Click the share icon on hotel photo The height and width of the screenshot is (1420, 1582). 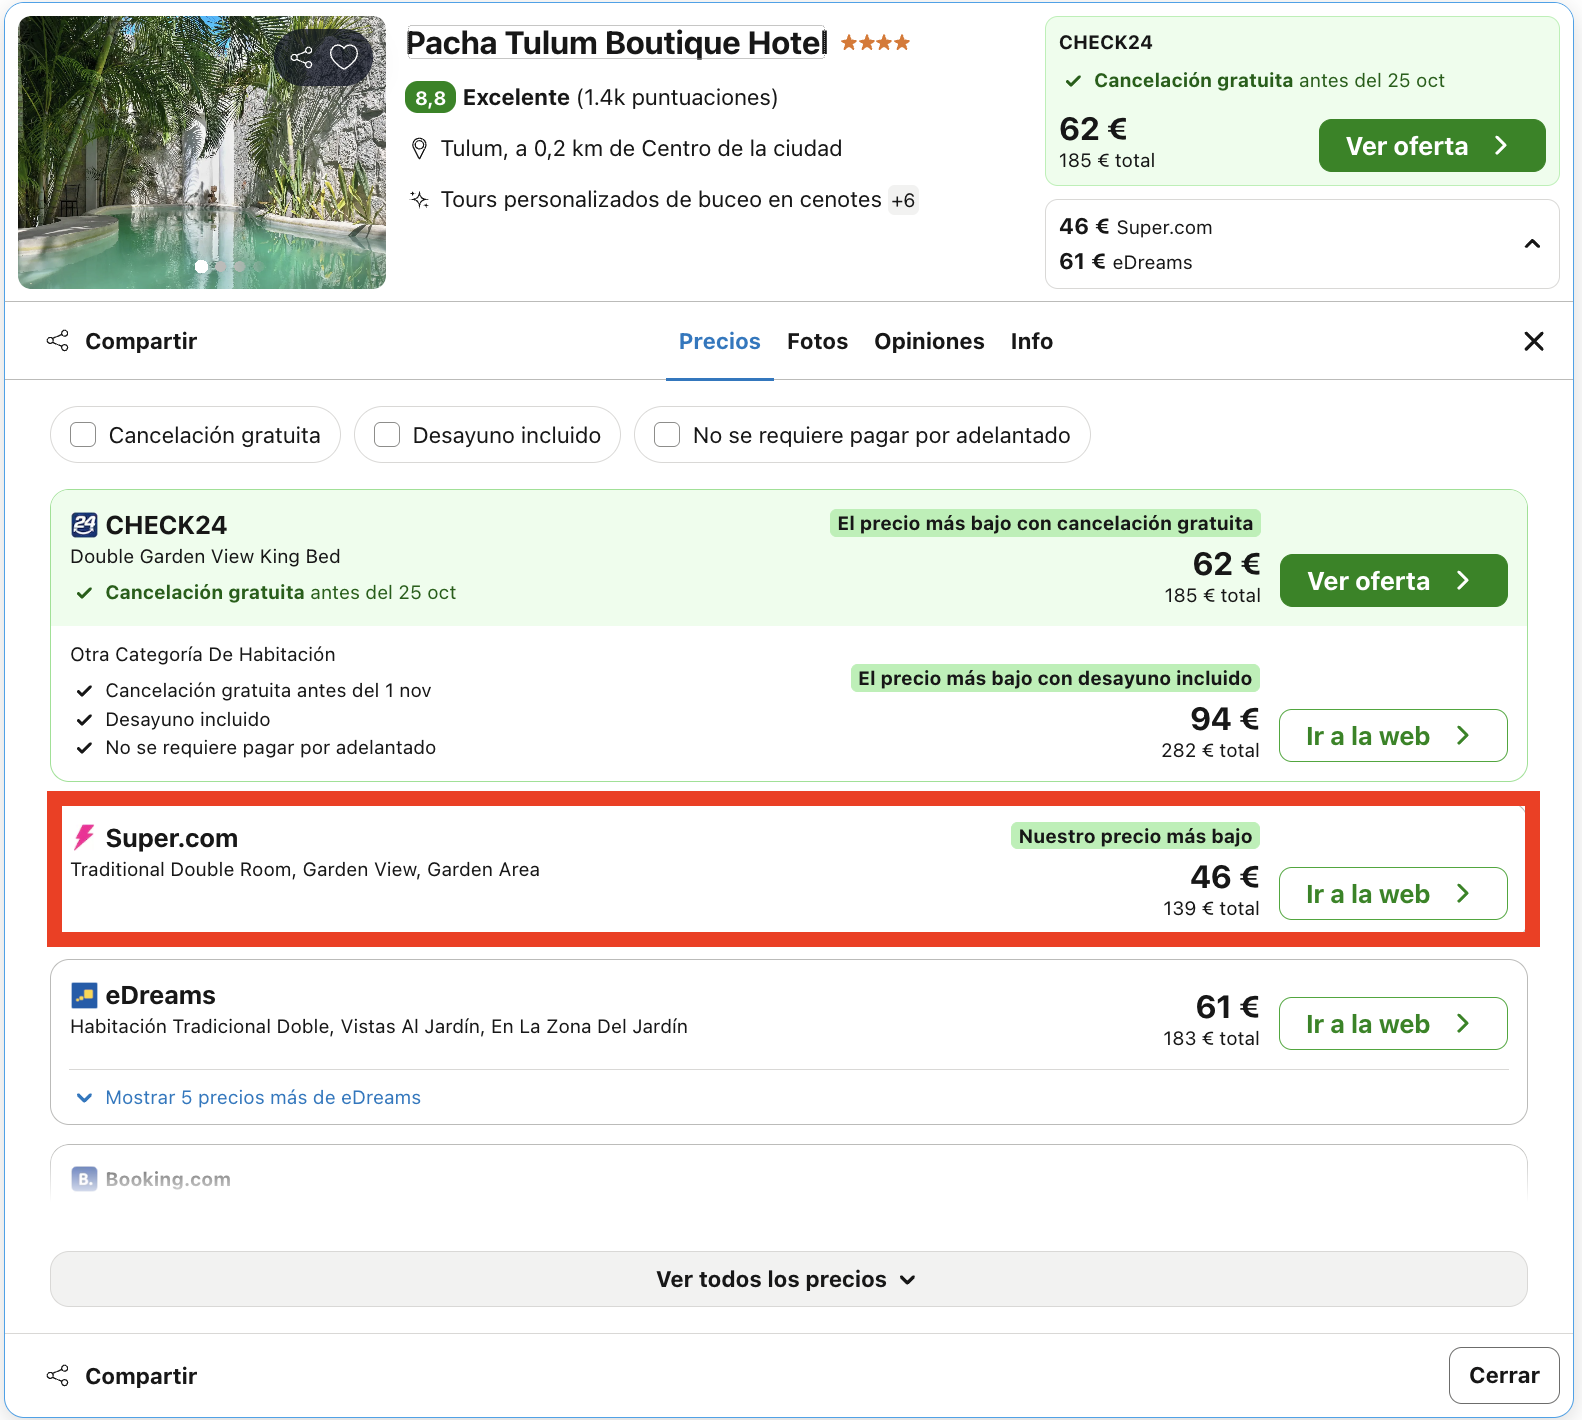click(301, 57)
